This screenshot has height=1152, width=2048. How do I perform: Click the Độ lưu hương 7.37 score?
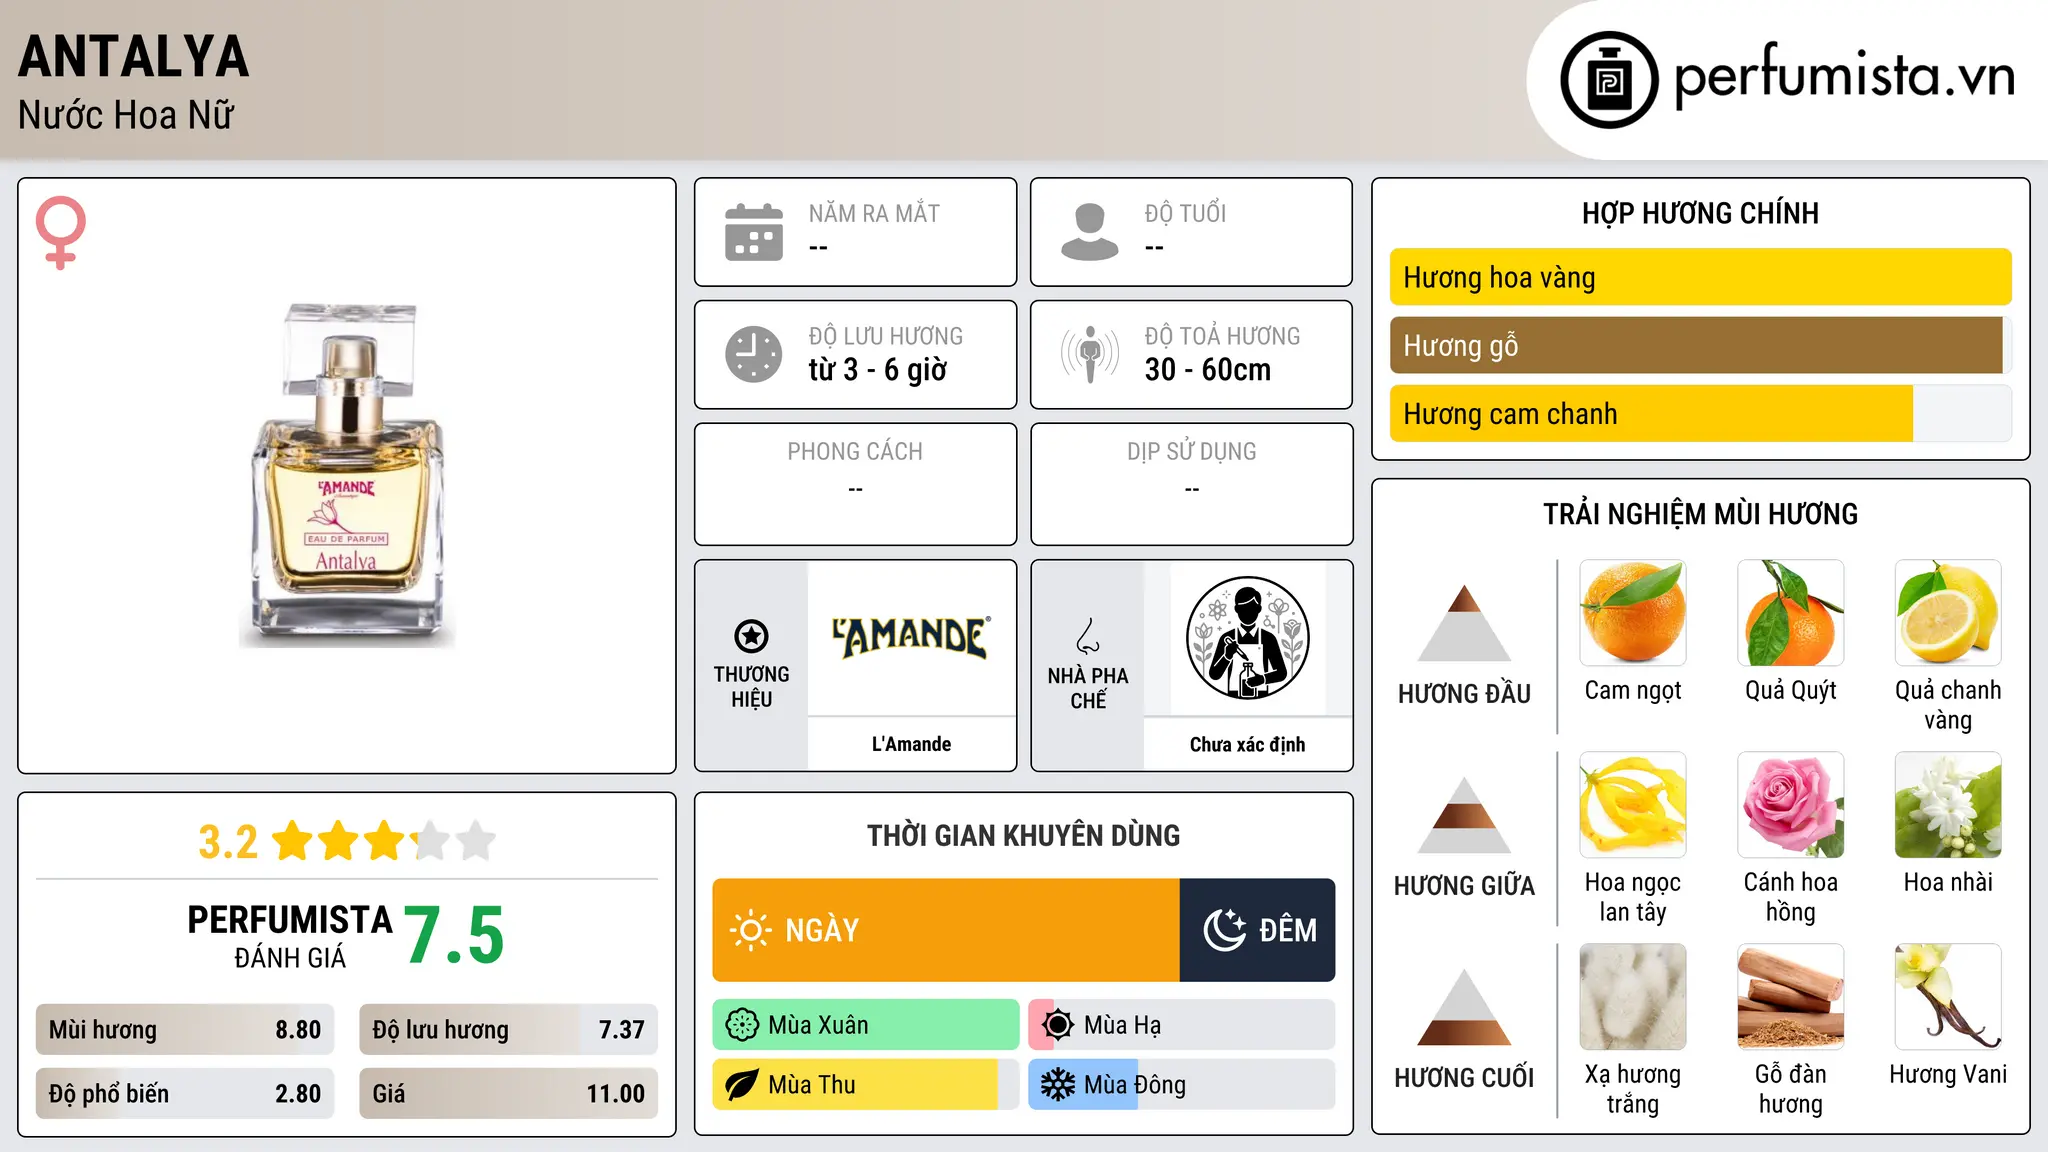[509, 1030]
